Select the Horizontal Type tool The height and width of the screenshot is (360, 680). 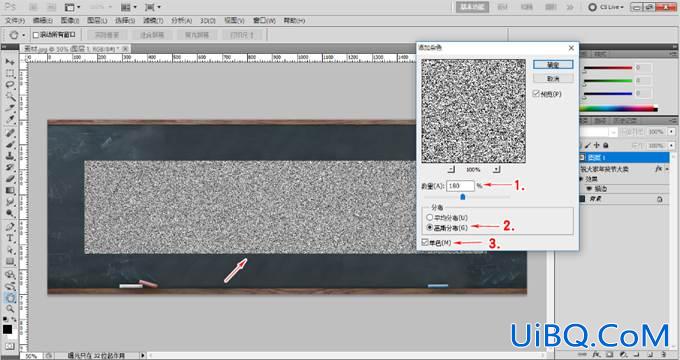(x=10, y=239)
